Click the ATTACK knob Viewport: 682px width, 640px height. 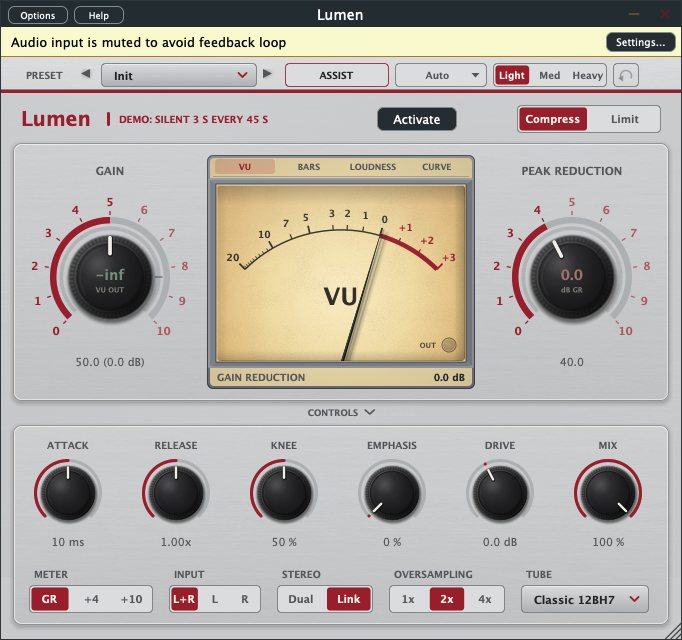coord(68,493)
